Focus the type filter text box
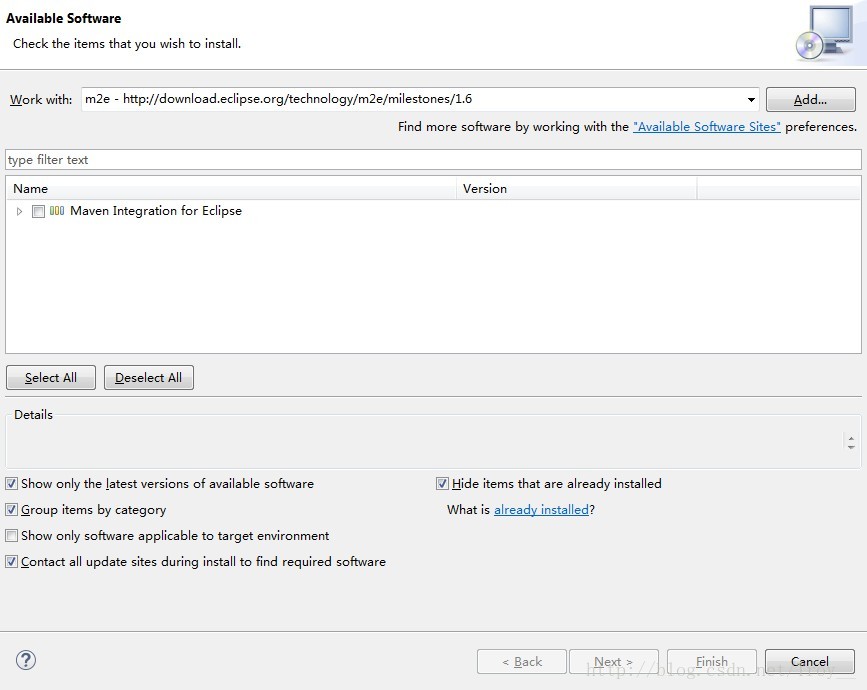Image resolution: width=867 pixels, height=690 pixels. click(434, 160)
